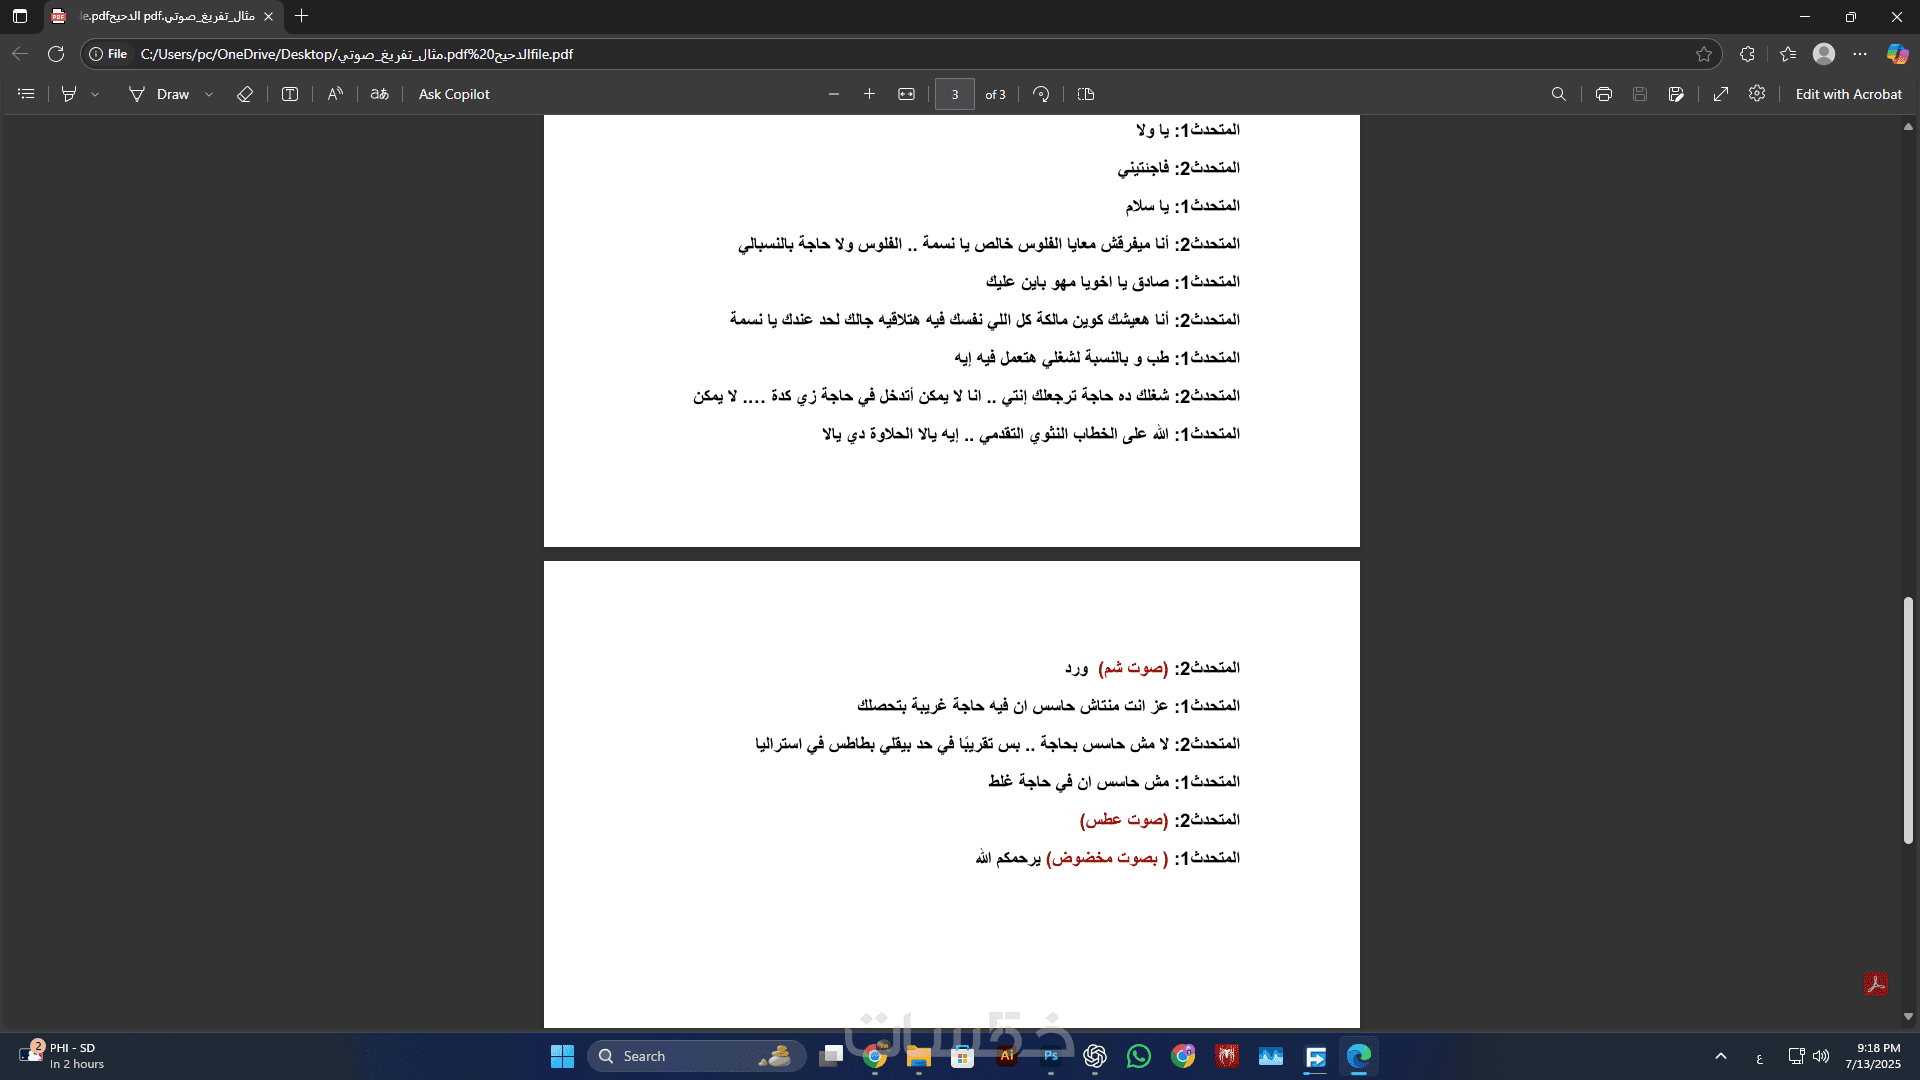Click the Add text tool
This screenshot has width=1920, height=1080.
(x=290, y=94)
